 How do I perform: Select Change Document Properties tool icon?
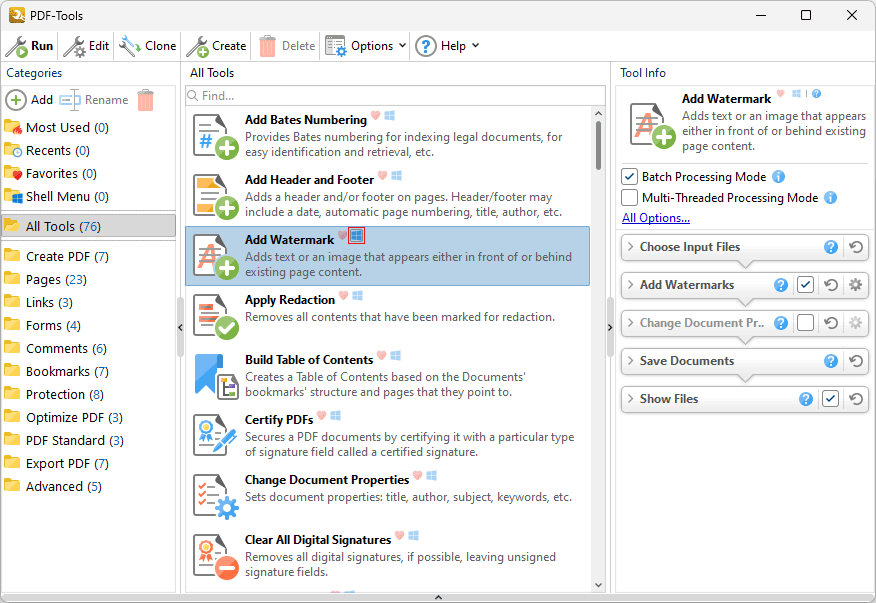point(216,496)
